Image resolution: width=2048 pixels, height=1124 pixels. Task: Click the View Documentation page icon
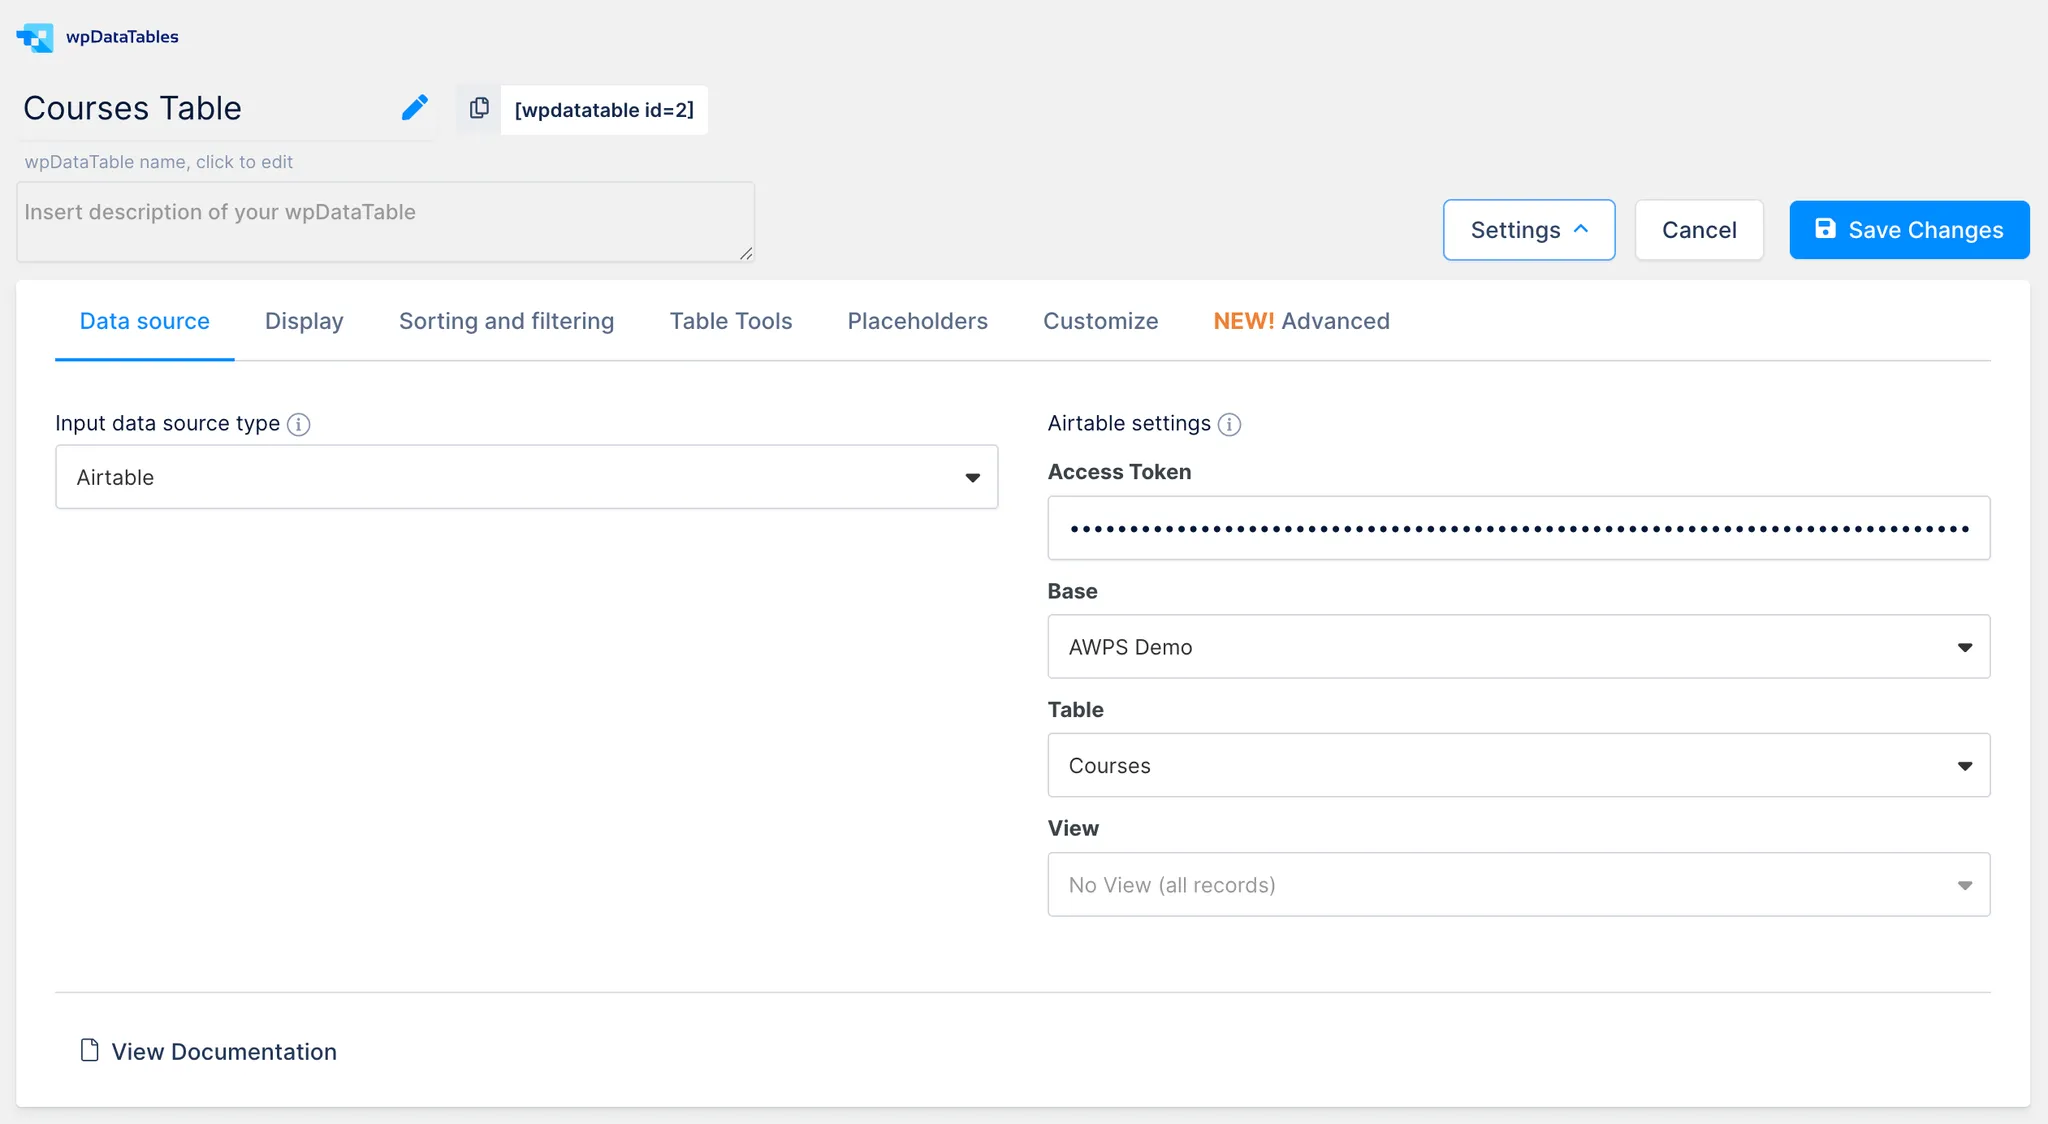coord(89,1050)
